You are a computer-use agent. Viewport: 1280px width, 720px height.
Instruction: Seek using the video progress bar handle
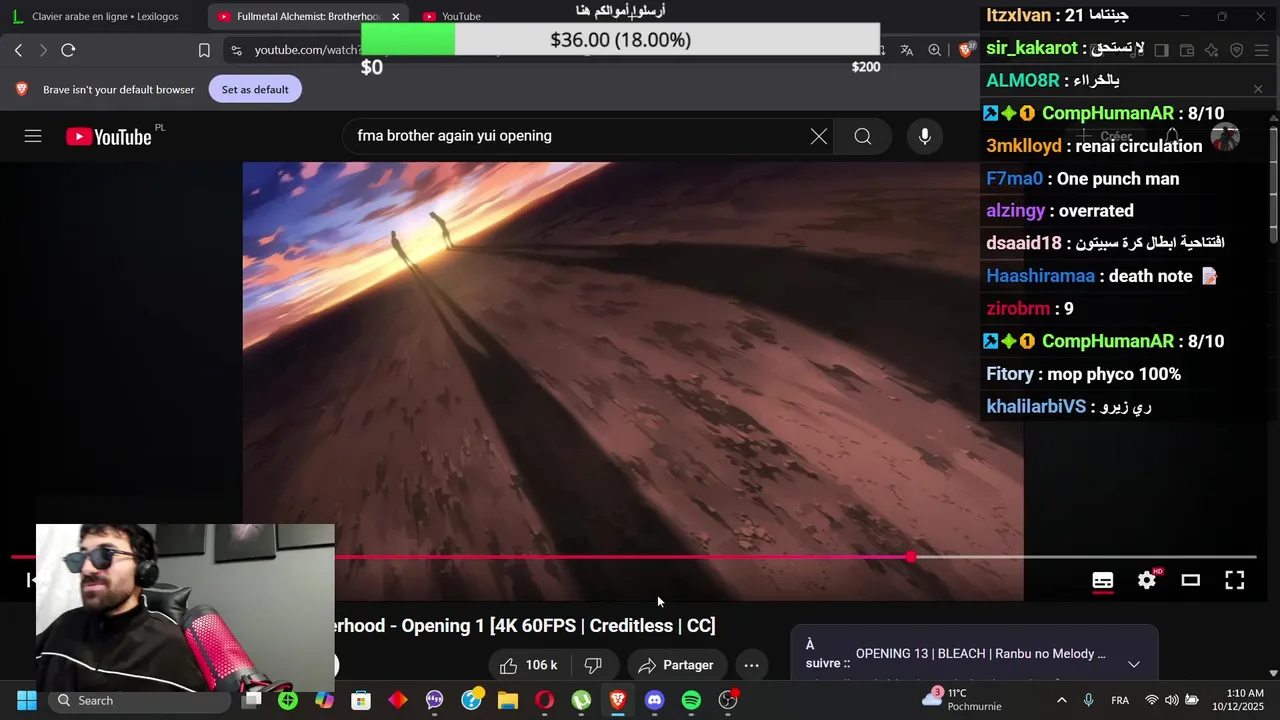tap(911, 557)
